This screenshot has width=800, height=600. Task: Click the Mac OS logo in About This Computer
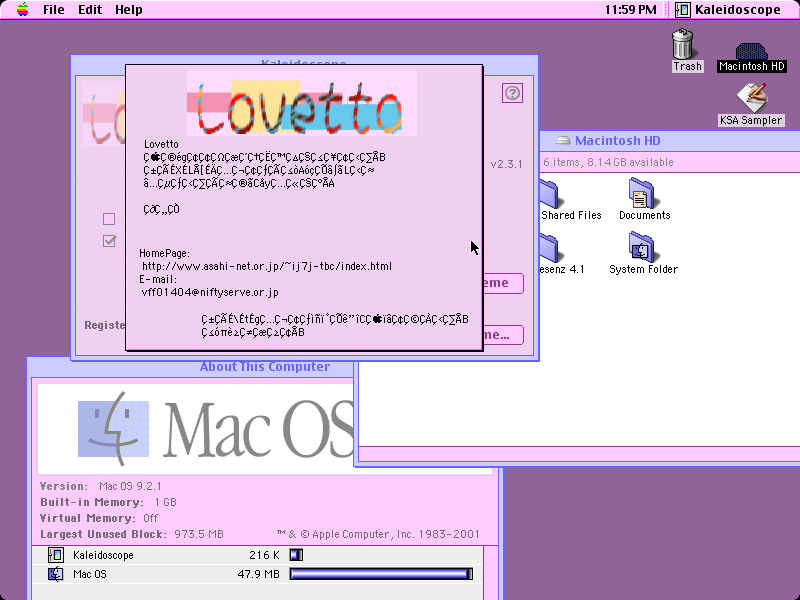pyautogui.click(x=214, y=429)
